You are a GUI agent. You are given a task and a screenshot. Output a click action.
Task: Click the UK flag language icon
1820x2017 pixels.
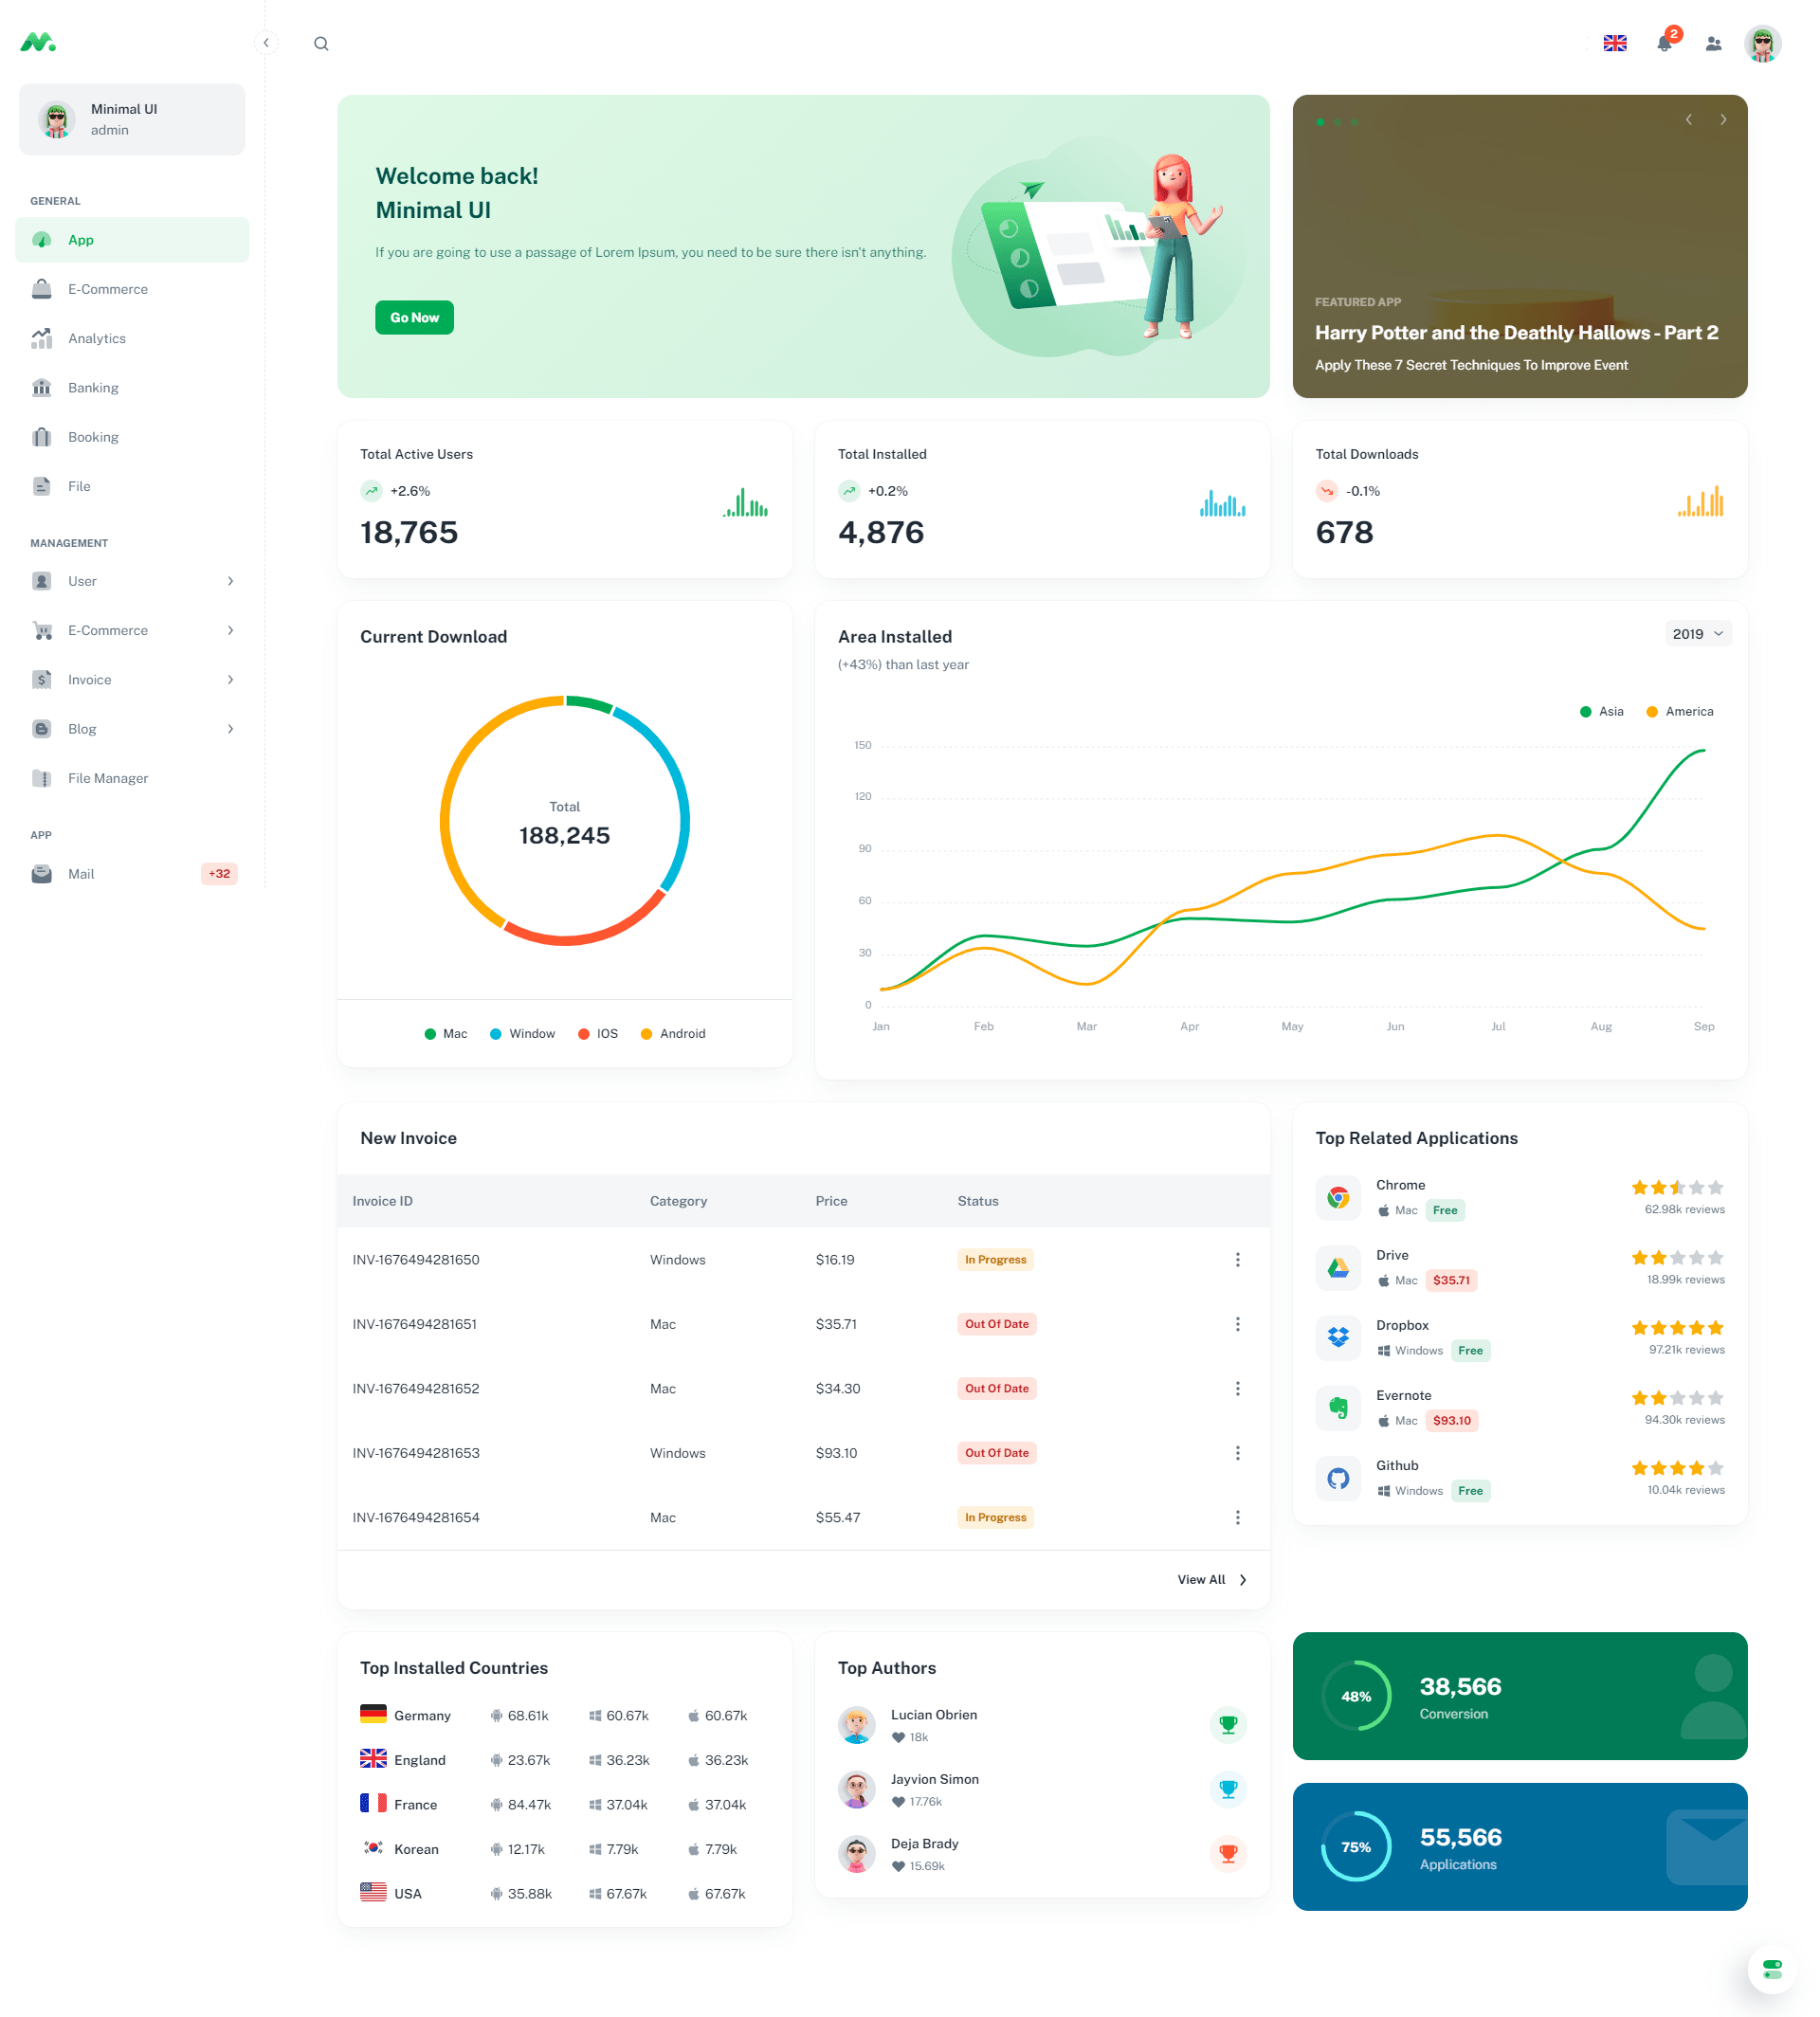click(1614, 43)
